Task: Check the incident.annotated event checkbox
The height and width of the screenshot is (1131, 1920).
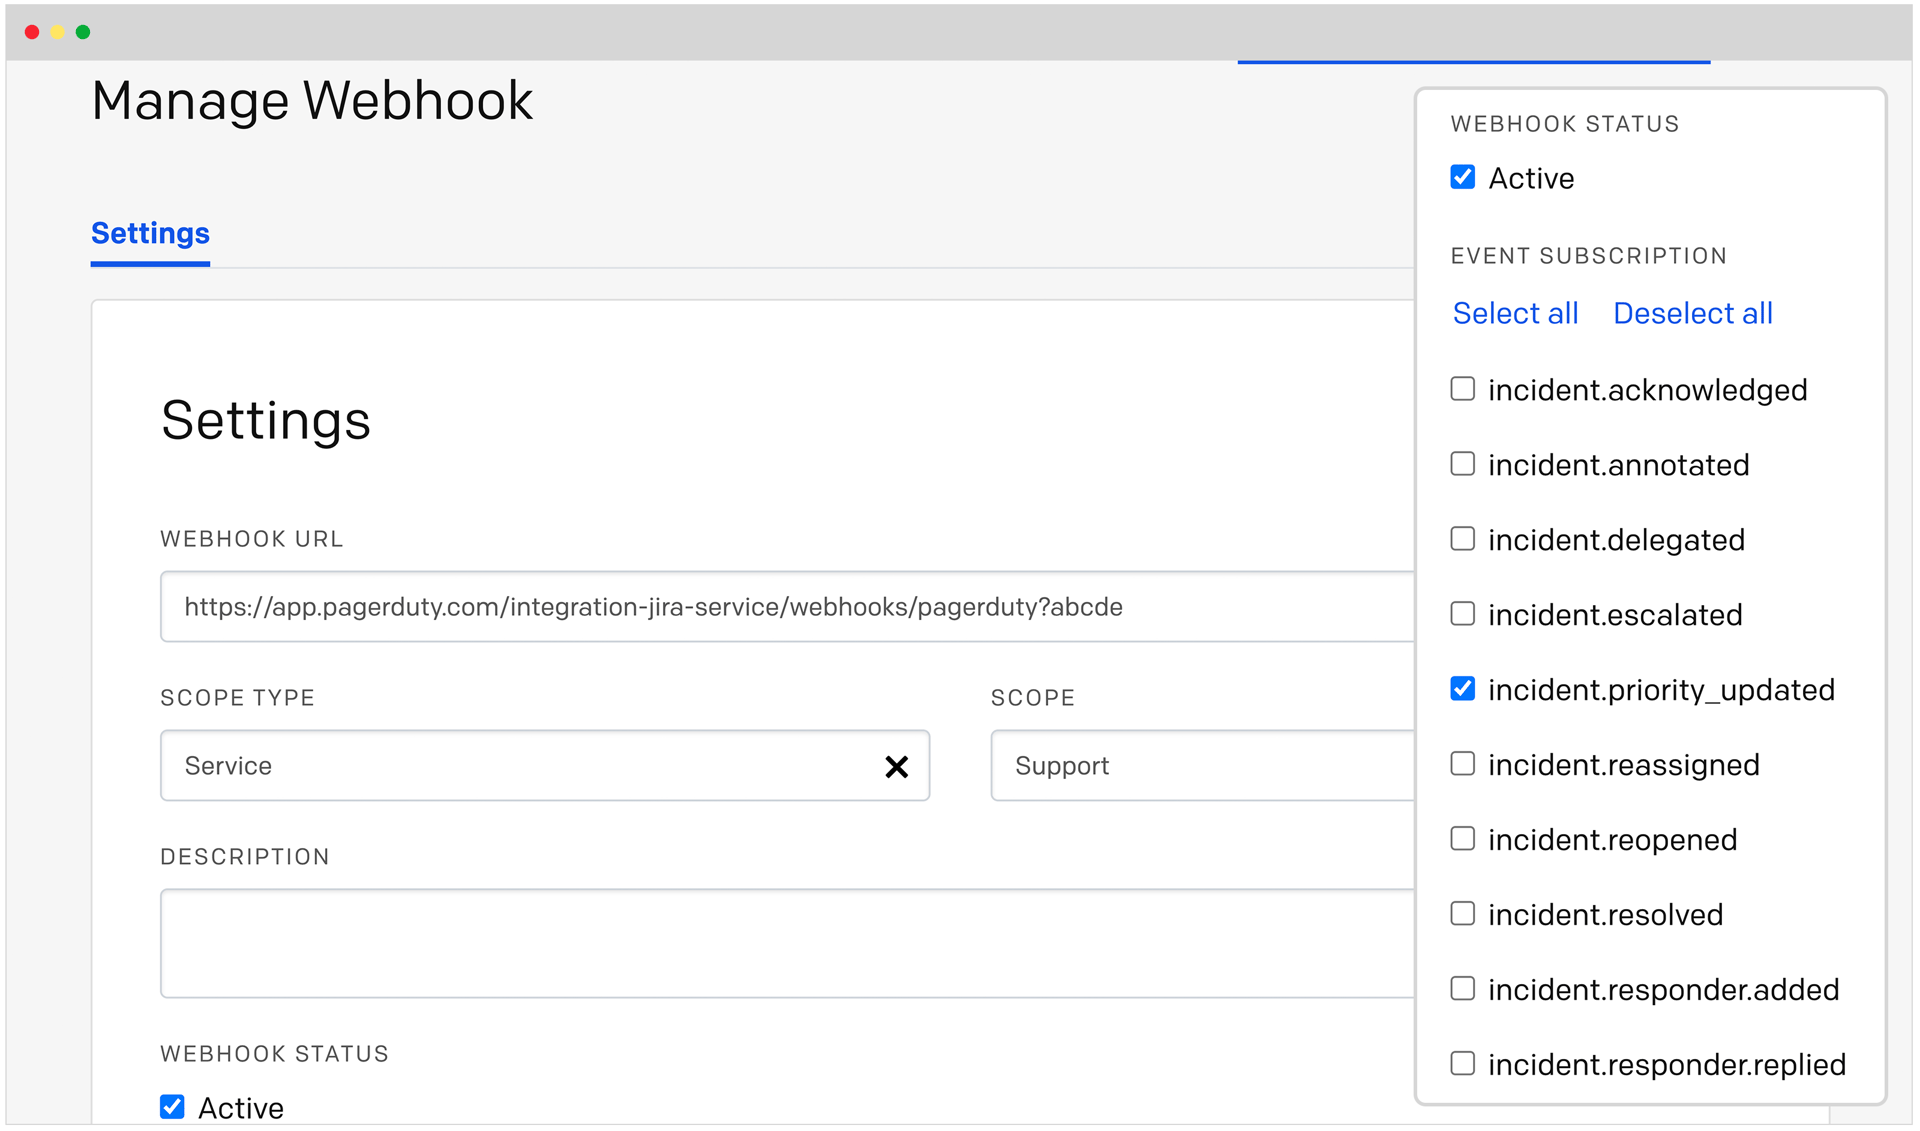Action: (x=1462, y=463)
